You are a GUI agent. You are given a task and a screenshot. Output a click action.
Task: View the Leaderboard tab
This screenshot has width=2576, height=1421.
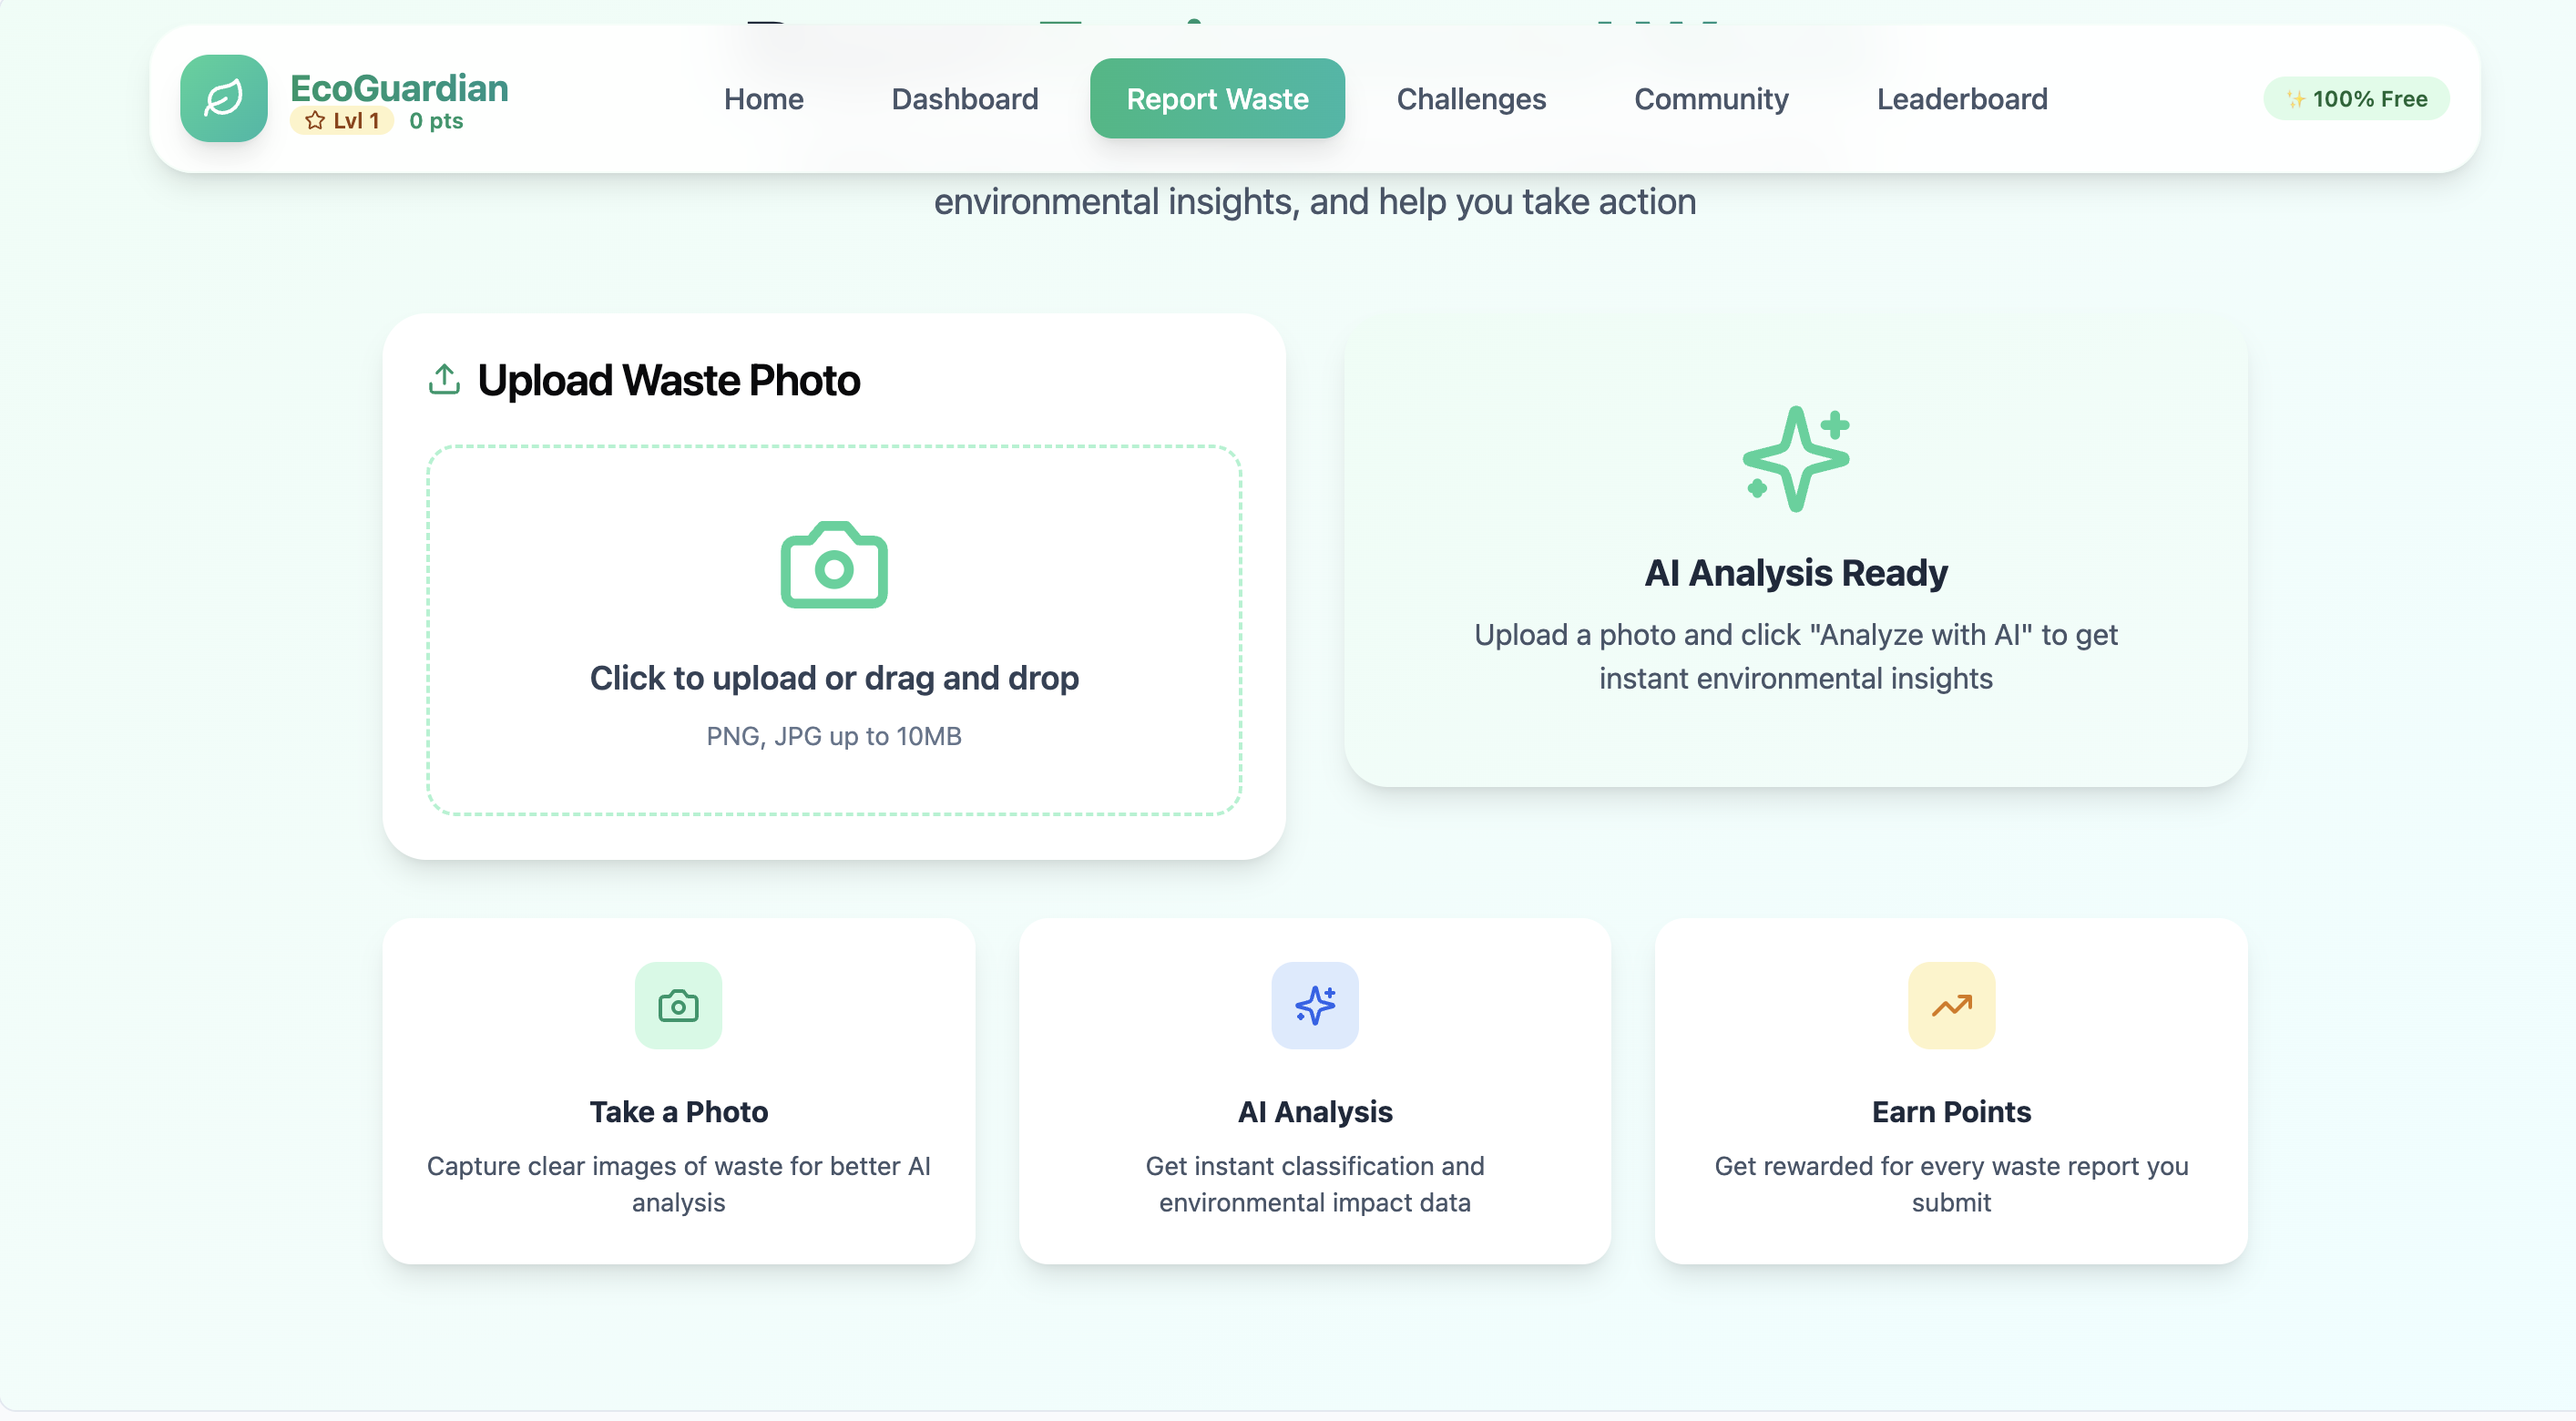point(1961,99)
